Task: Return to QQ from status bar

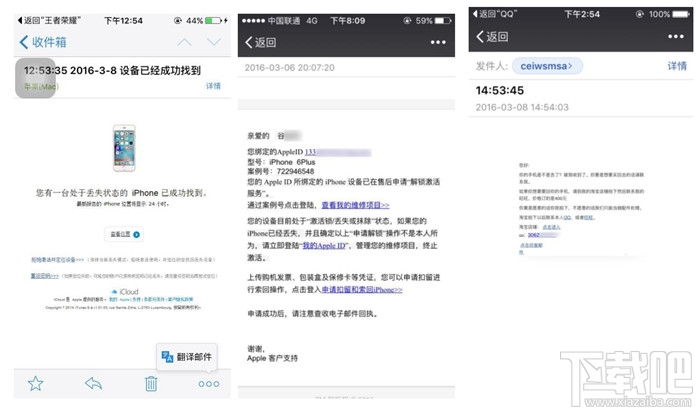Action: pyautogui.click(x=495, y=14)
